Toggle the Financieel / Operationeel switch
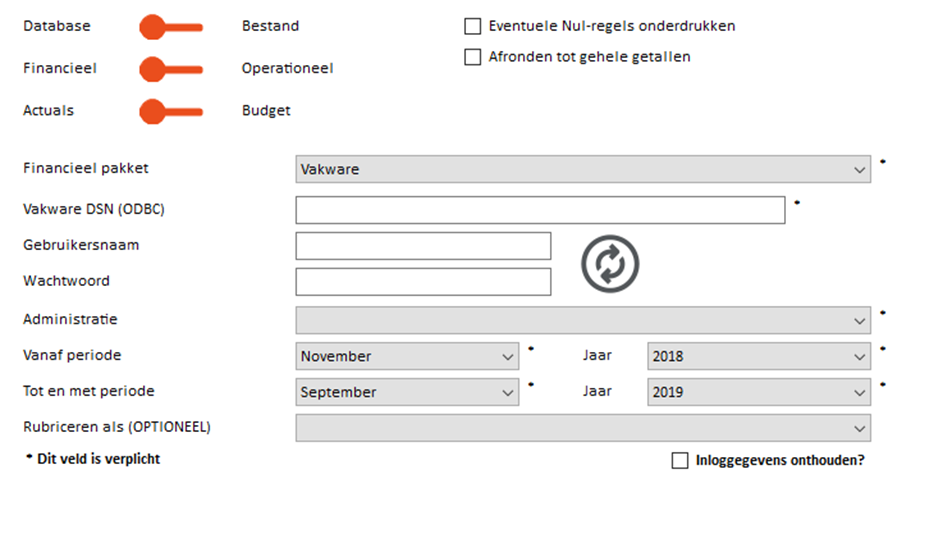Screen dimensions: 943x547 pyautogui.click(x=171, y=69)
